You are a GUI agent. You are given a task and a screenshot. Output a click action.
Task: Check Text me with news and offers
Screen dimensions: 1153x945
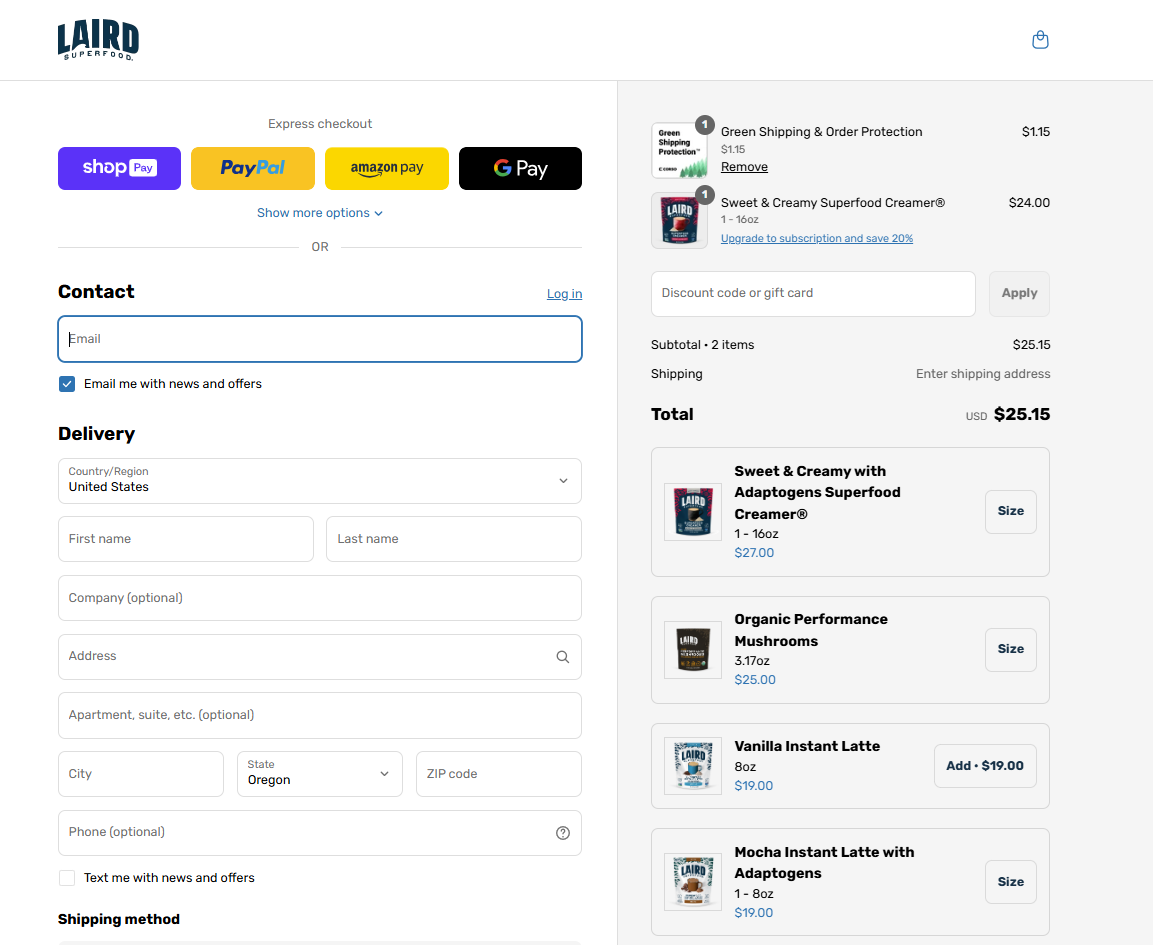coord(67,878)
